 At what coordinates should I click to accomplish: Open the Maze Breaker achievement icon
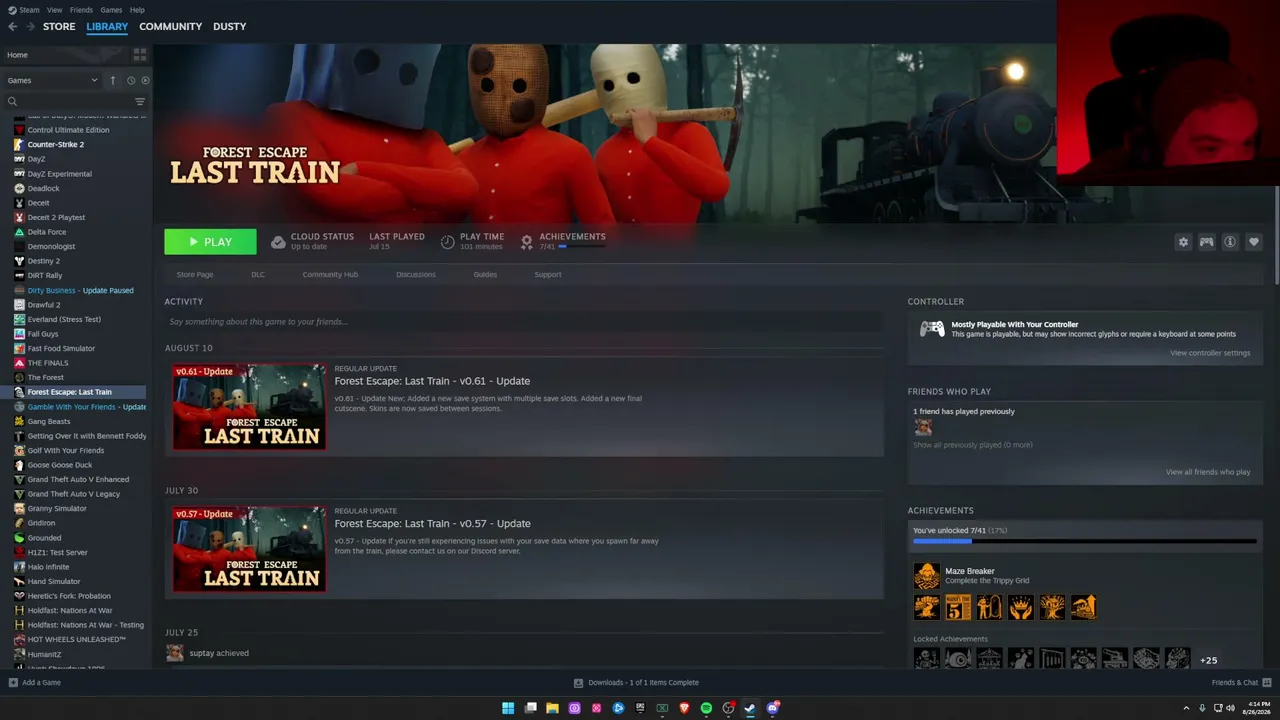point(927,576)
